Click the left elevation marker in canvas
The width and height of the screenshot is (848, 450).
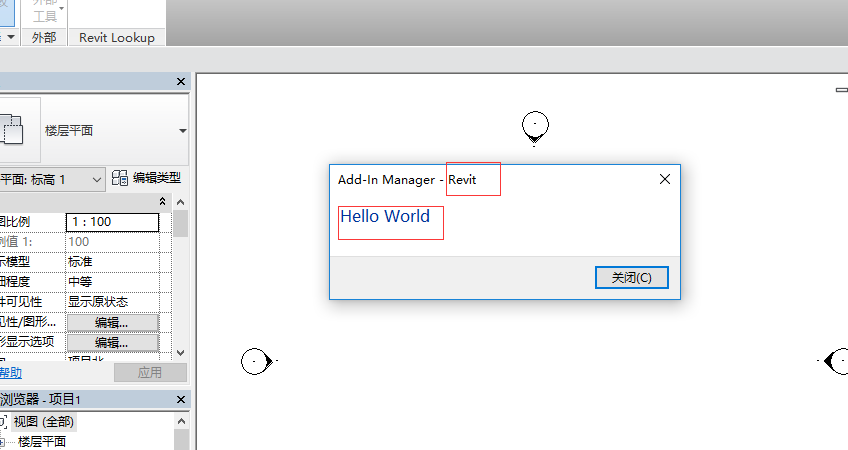point(257,361)
